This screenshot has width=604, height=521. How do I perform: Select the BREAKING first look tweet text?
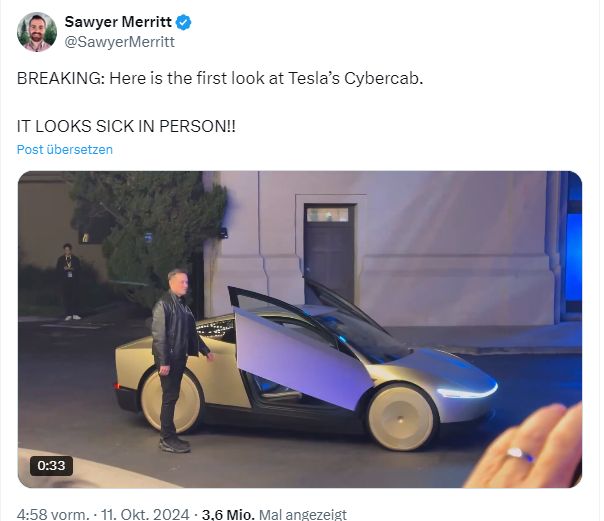(220, 78)
